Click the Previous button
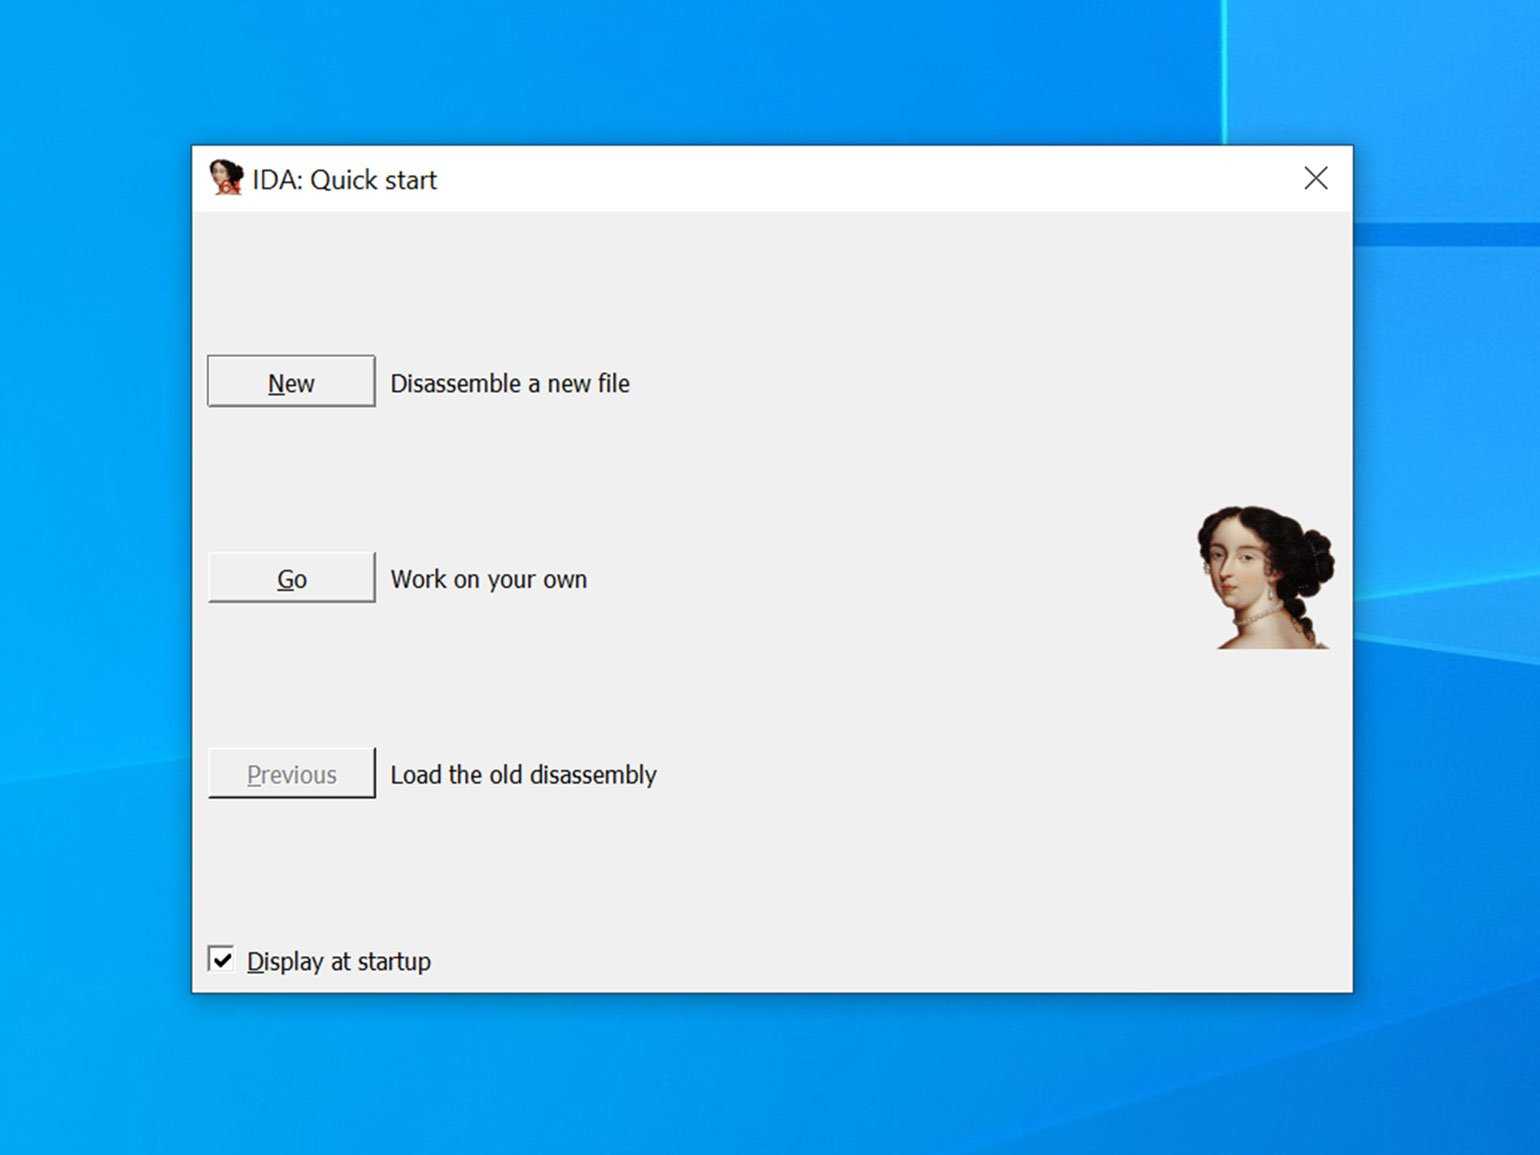The height and width of the screenshot is (1155, 1540). (291, 774)
